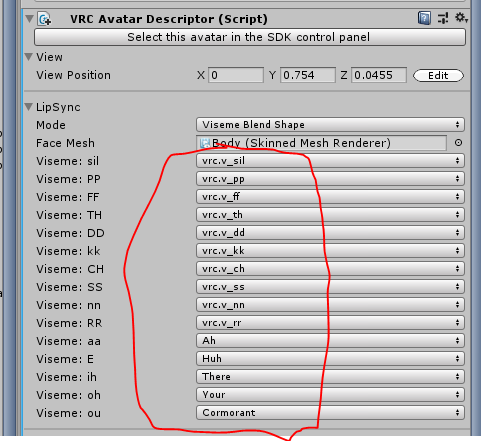This screenshot has width=481, height=441.
Task: Collapse the LipSync section
Action: click(29, 107)
